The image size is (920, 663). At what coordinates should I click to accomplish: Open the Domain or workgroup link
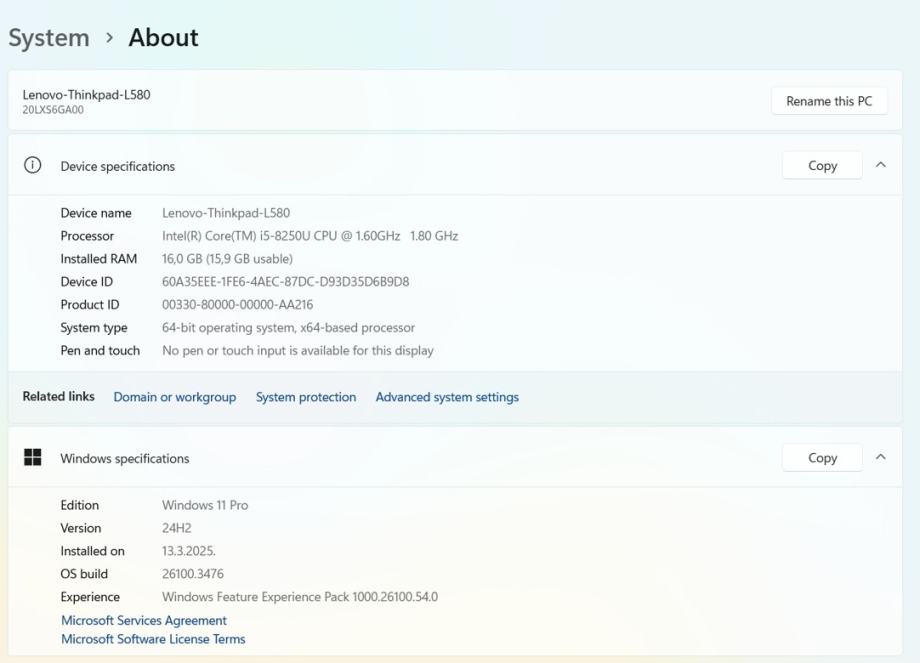coord(175,397)
